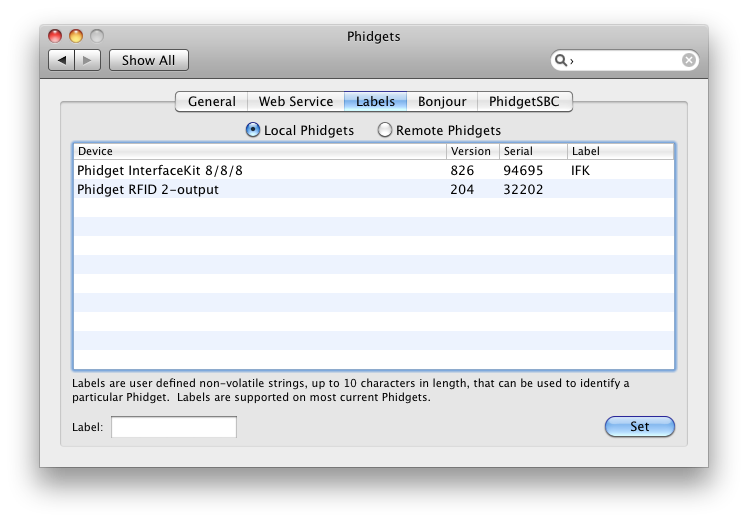The width and height of the screenshot is (748, 522).
Task: Go back with the left arrow button
Action: [x=62, y=60]
